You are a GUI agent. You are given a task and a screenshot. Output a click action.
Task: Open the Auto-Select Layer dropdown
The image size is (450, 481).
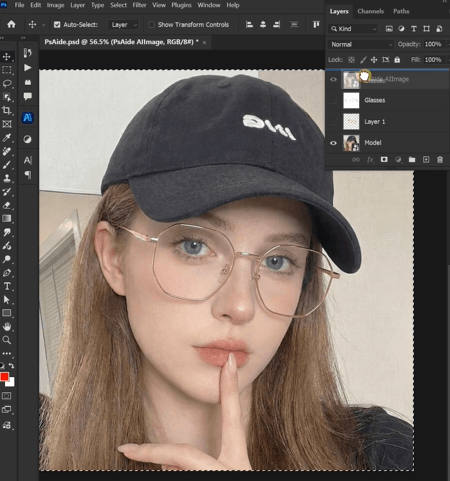click(x=123, y=25)
